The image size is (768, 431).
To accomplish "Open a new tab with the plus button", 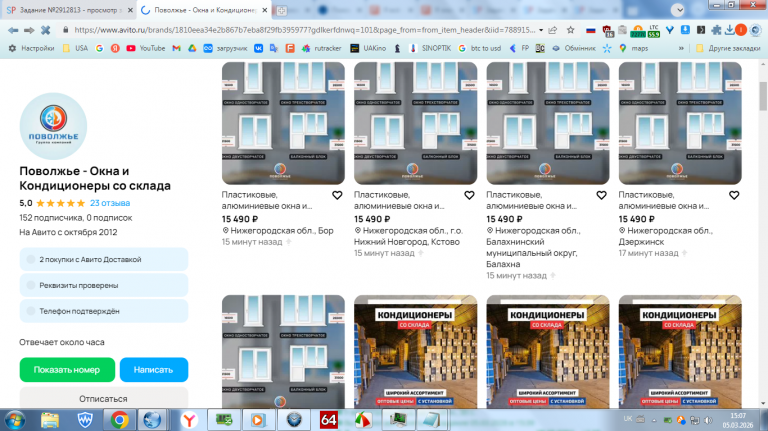I will coord(282,10).
